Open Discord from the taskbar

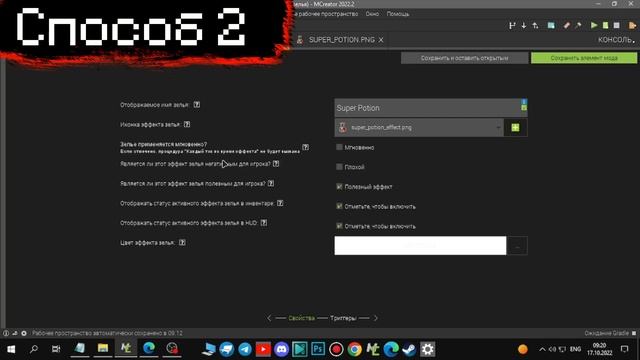281,349
